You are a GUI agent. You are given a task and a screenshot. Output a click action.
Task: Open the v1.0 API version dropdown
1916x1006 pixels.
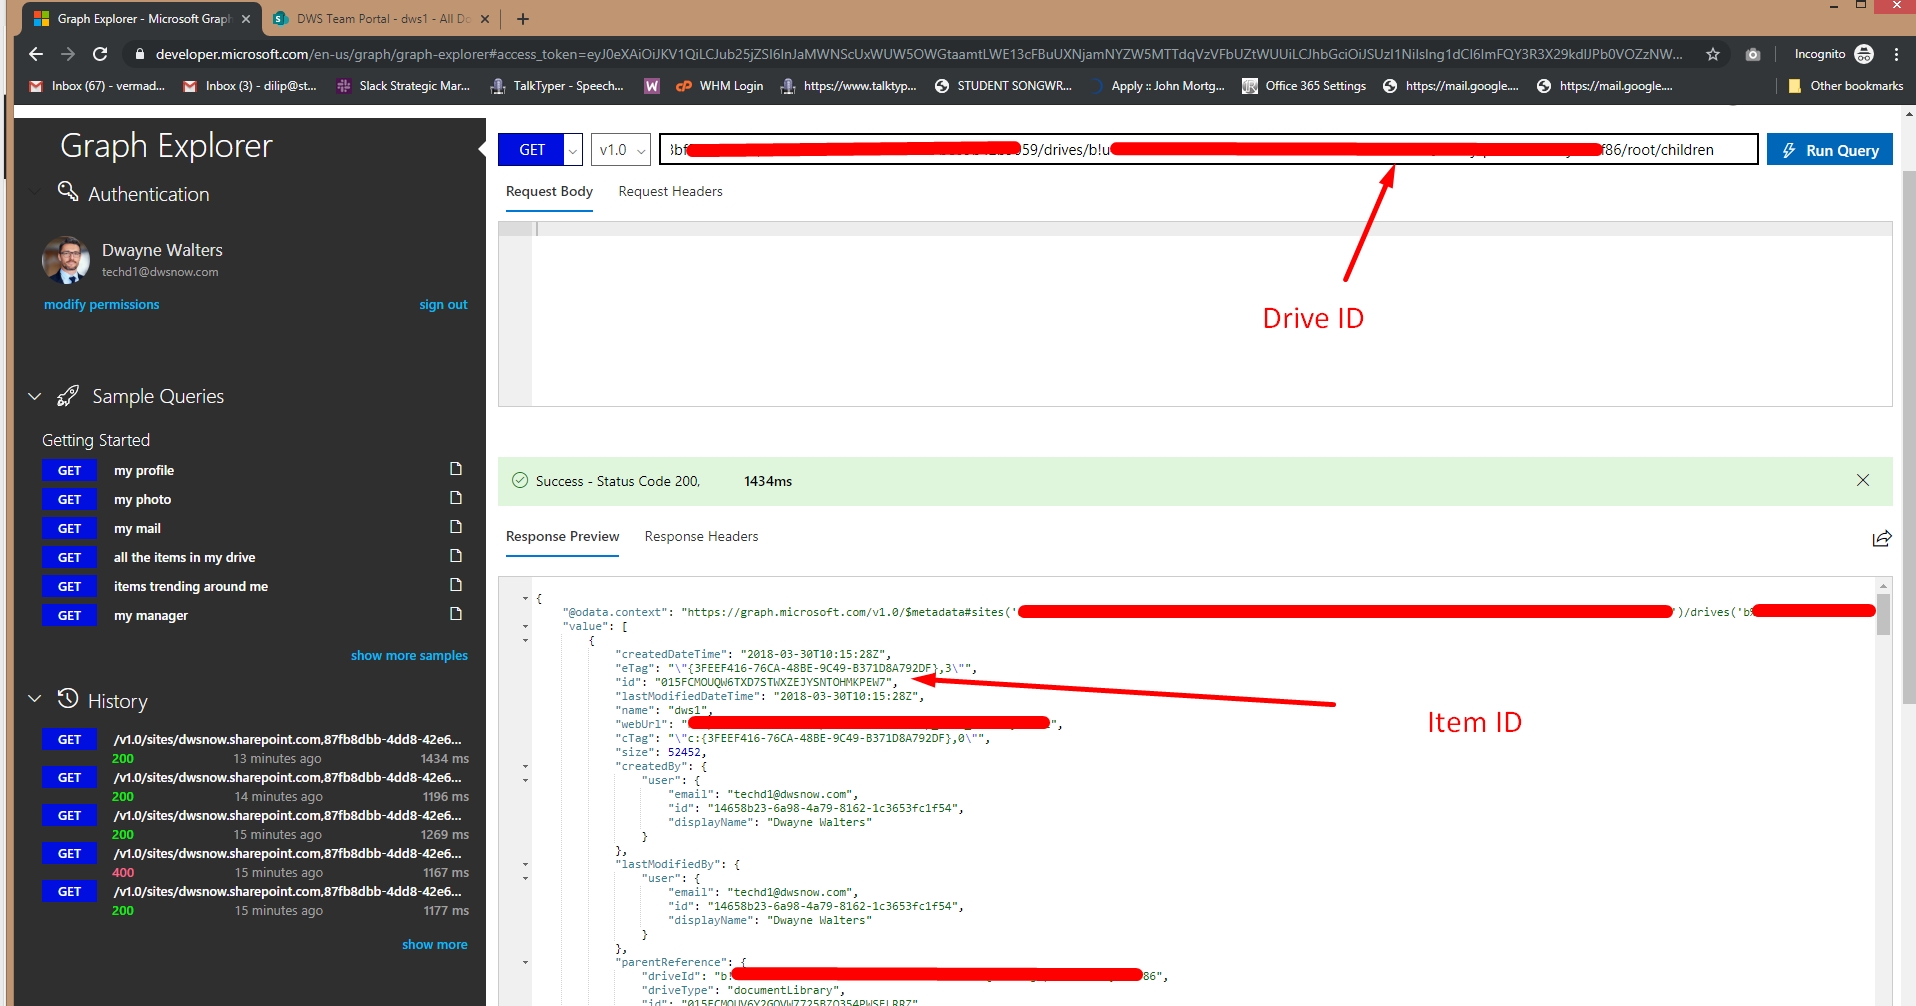point(621,150)
